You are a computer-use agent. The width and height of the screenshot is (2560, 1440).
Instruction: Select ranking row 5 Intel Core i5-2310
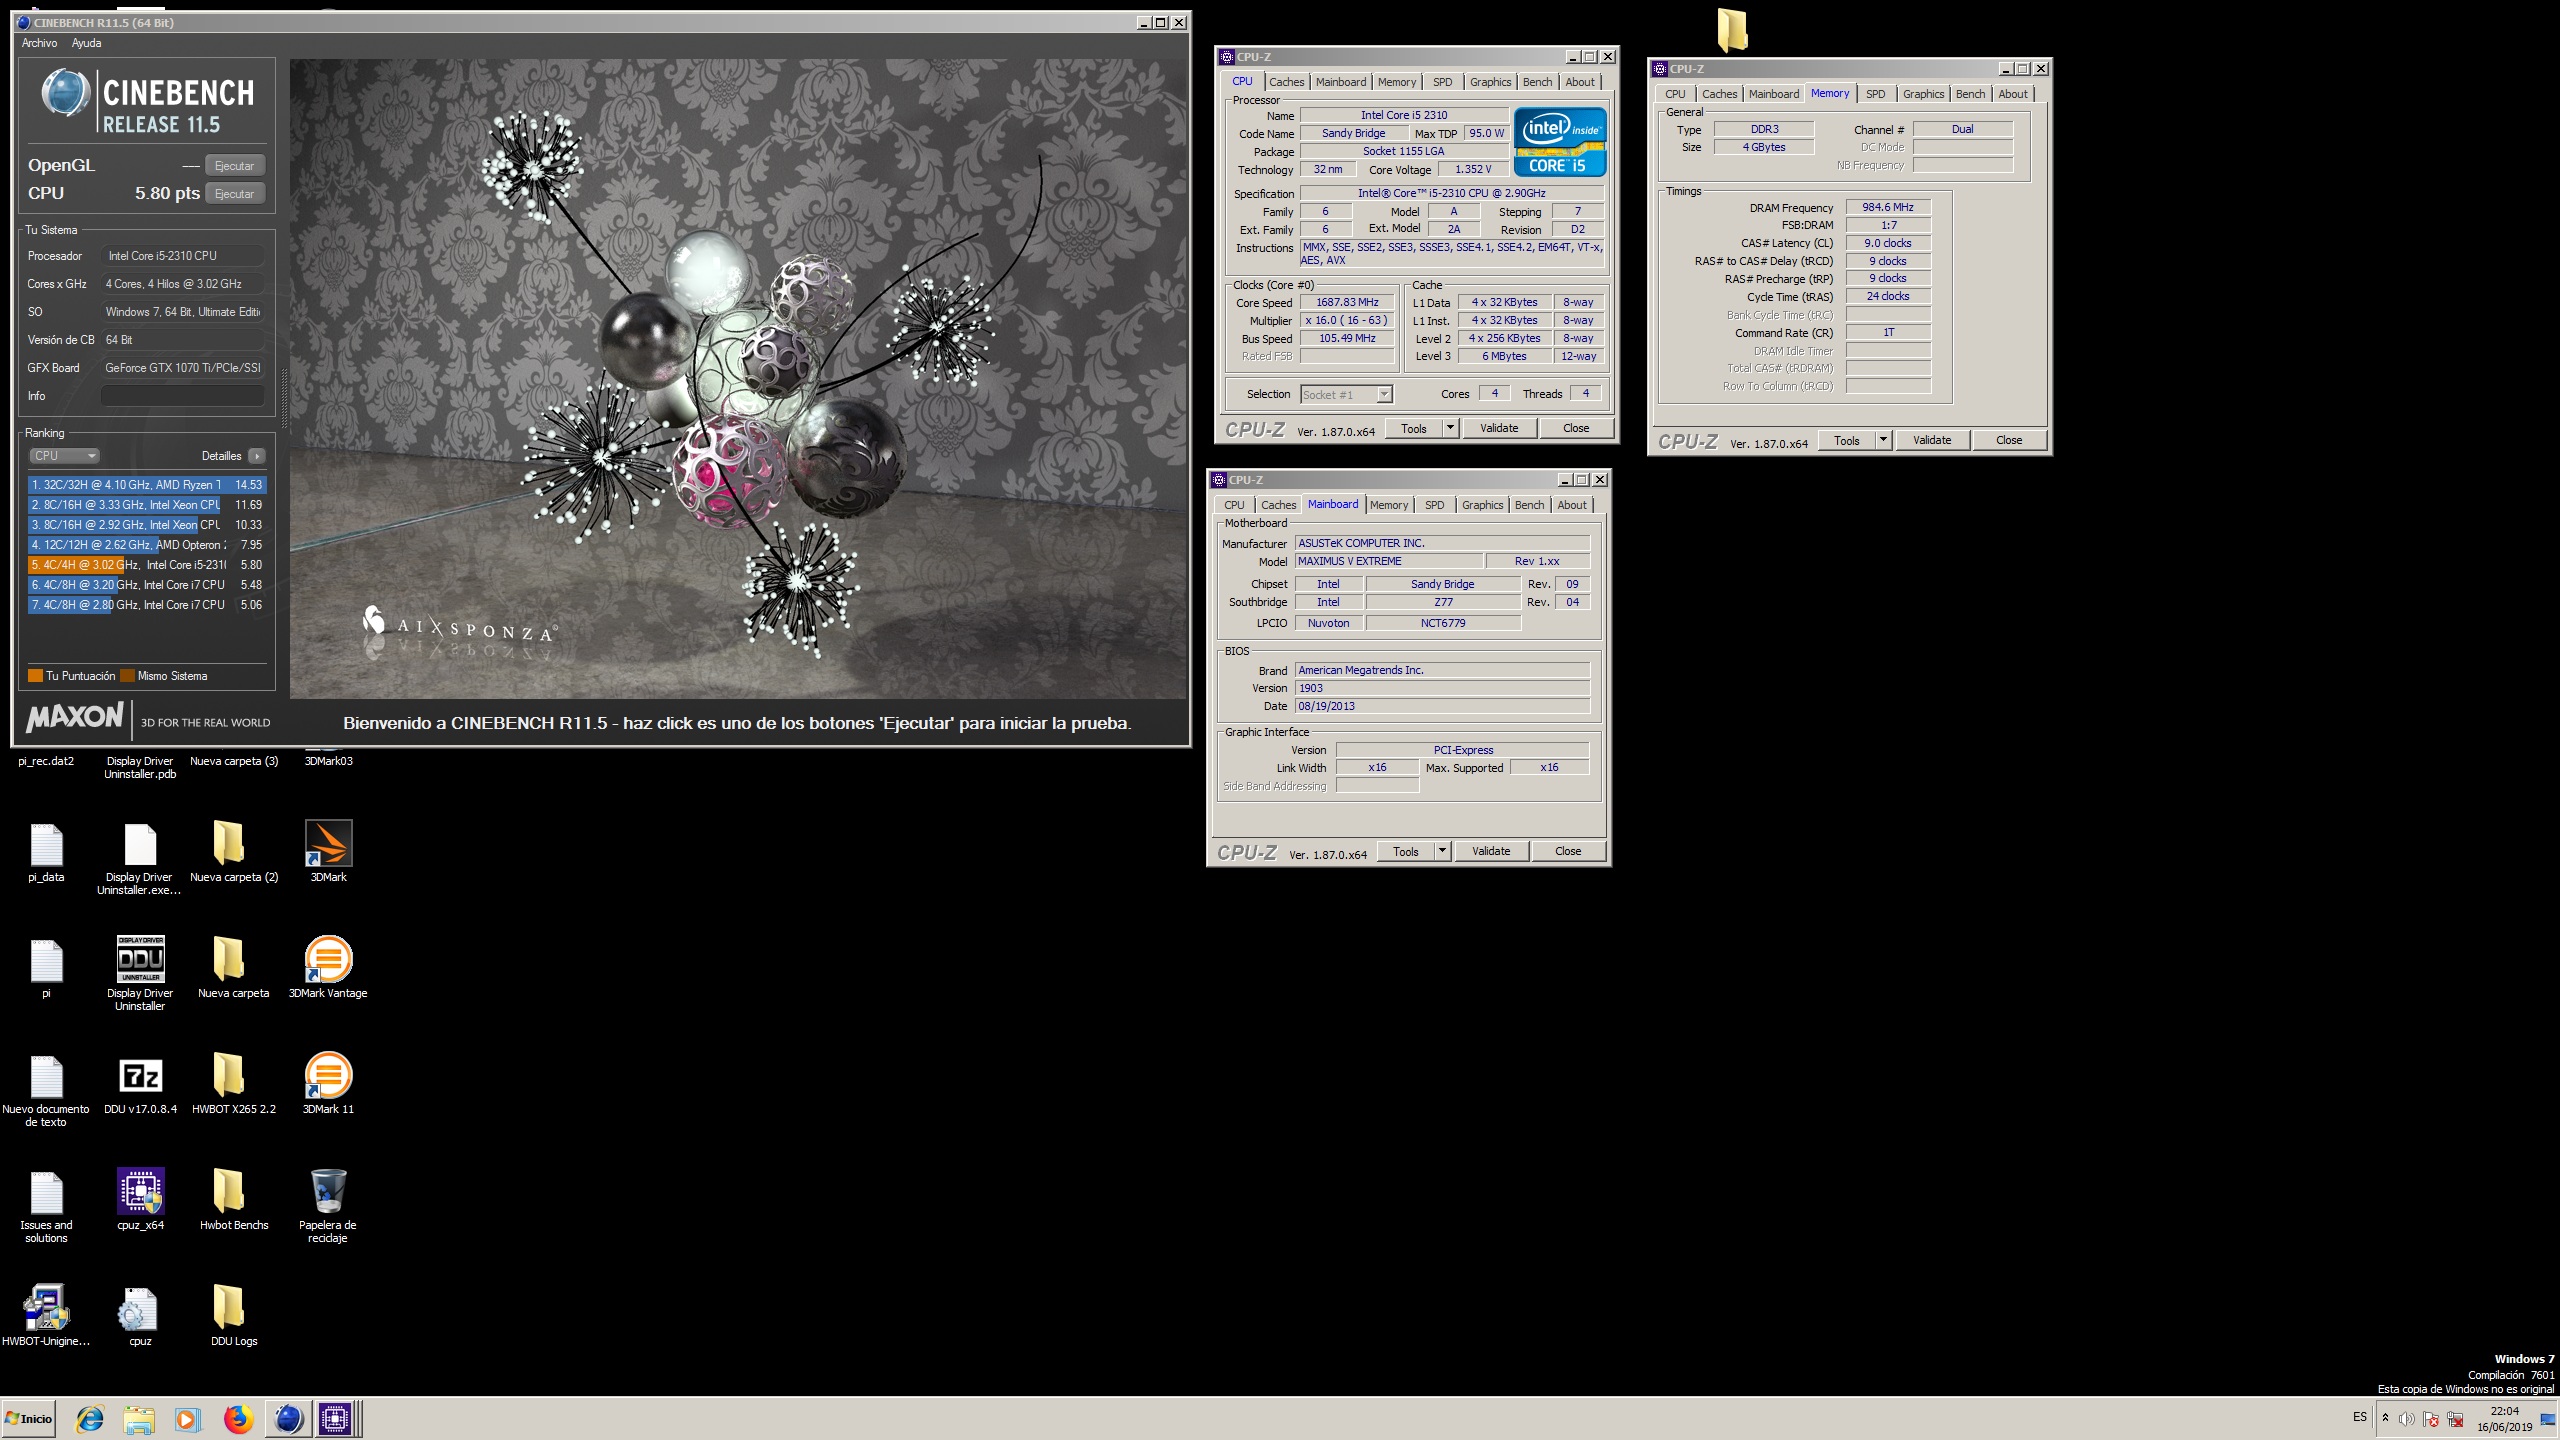147,565
